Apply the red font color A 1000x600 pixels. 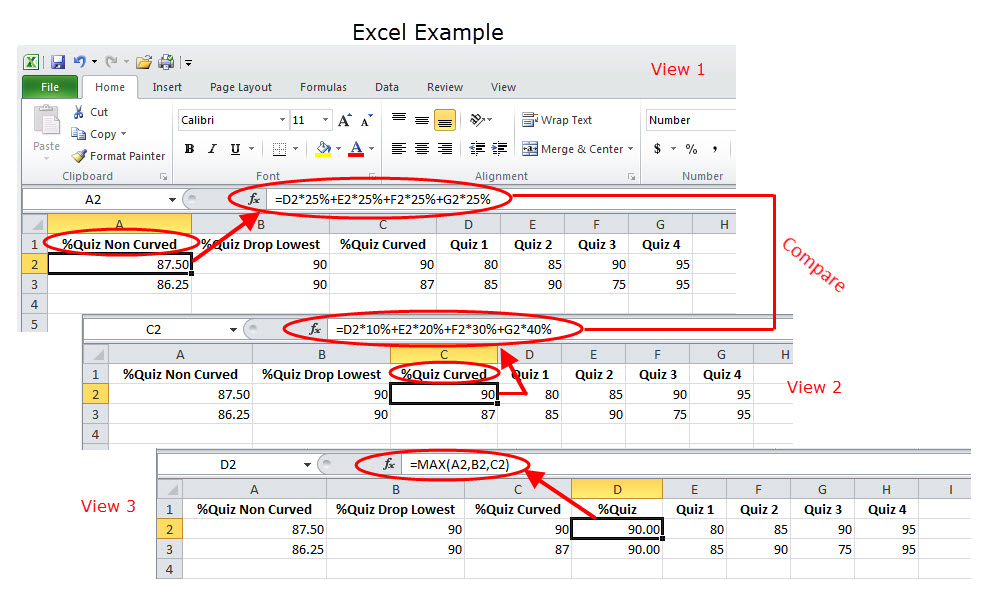pyautogui.click(x=357, y=149)
